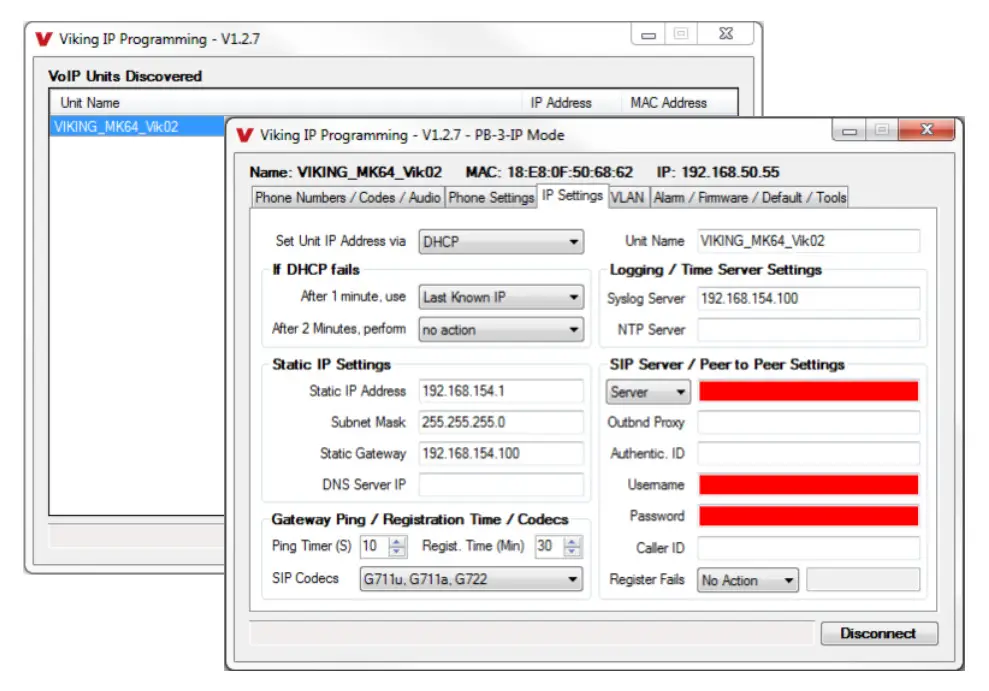Screen dimensions: 989x691
Task: Edit the Static IP Address field
Action: coord(502,391)
